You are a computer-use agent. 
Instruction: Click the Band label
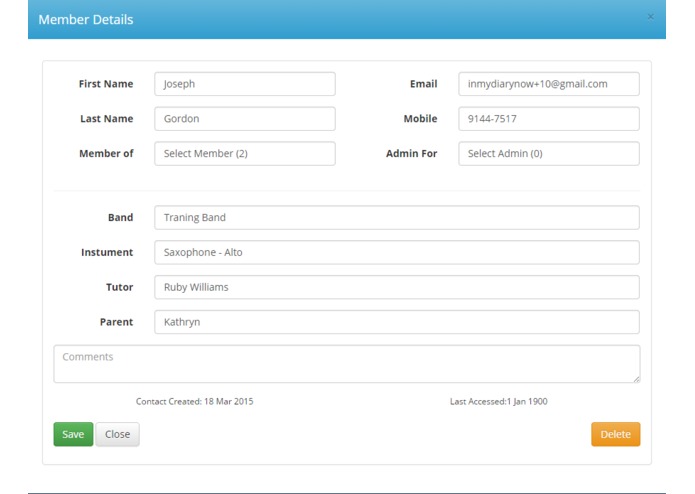click(x=121, y=218)
